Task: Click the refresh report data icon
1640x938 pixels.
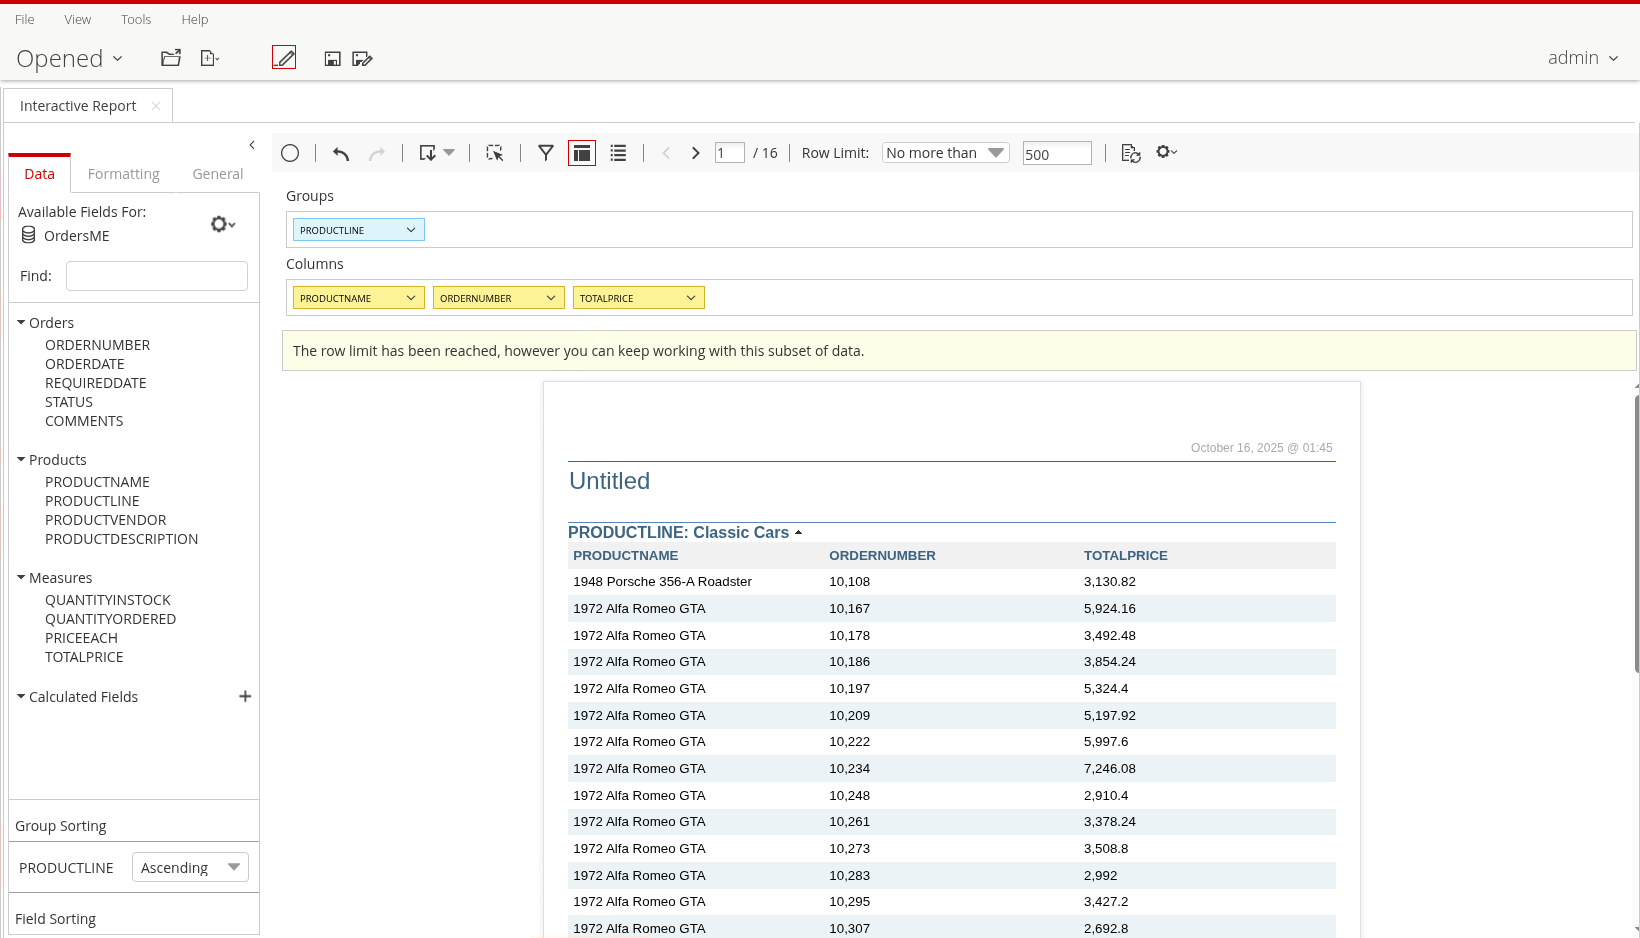Action: [1131, 153]
